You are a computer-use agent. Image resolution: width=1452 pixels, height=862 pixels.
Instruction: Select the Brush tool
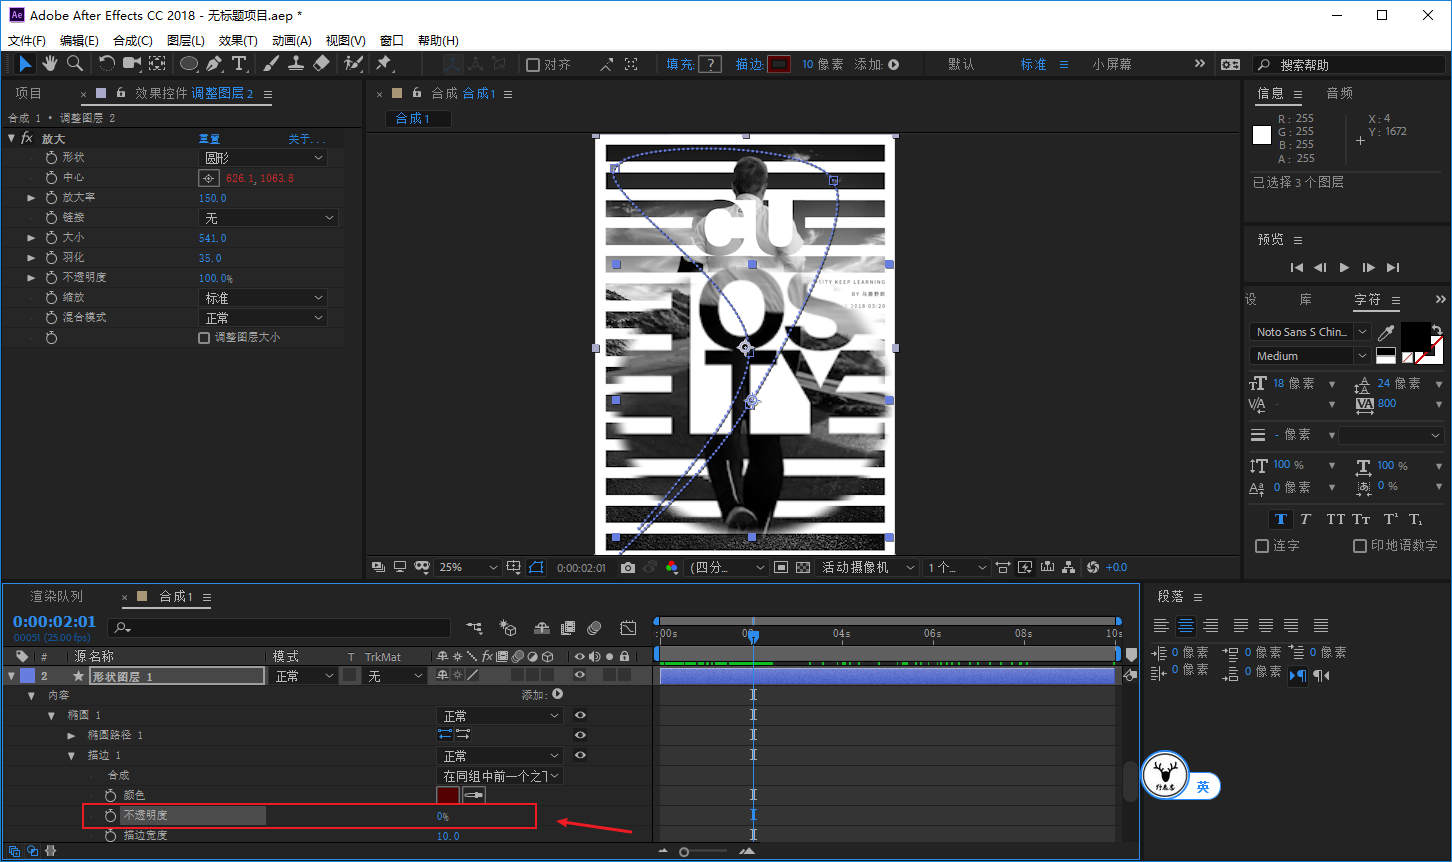coord(271,64)
